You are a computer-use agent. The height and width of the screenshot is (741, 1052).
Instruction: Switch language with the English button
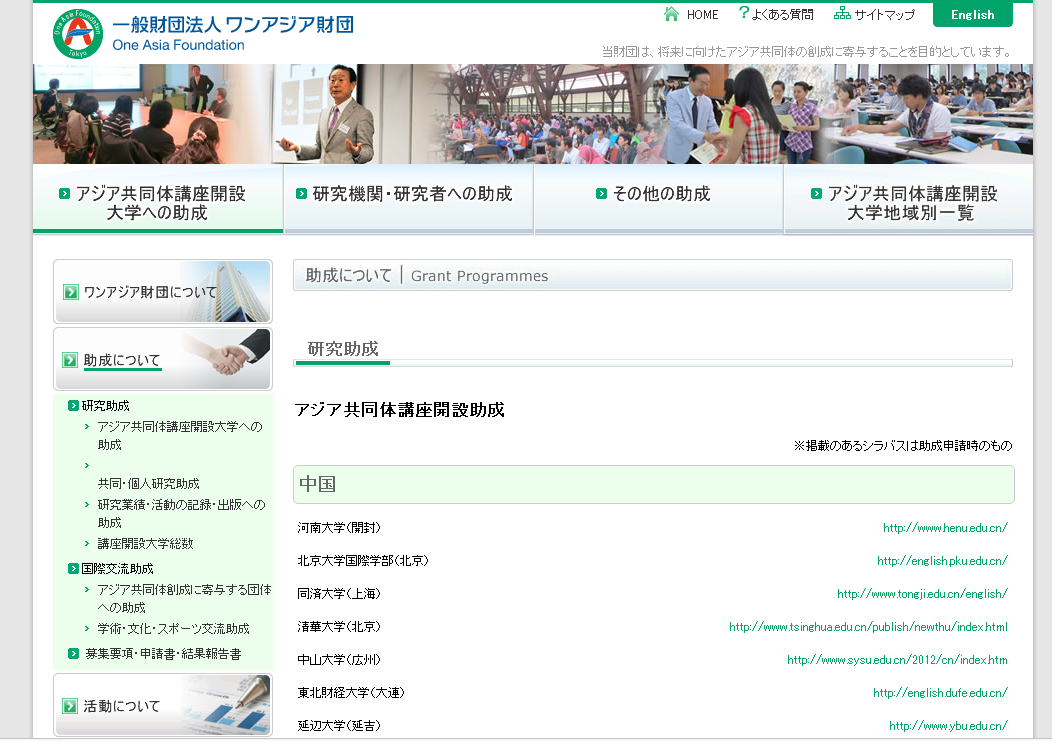972,15
